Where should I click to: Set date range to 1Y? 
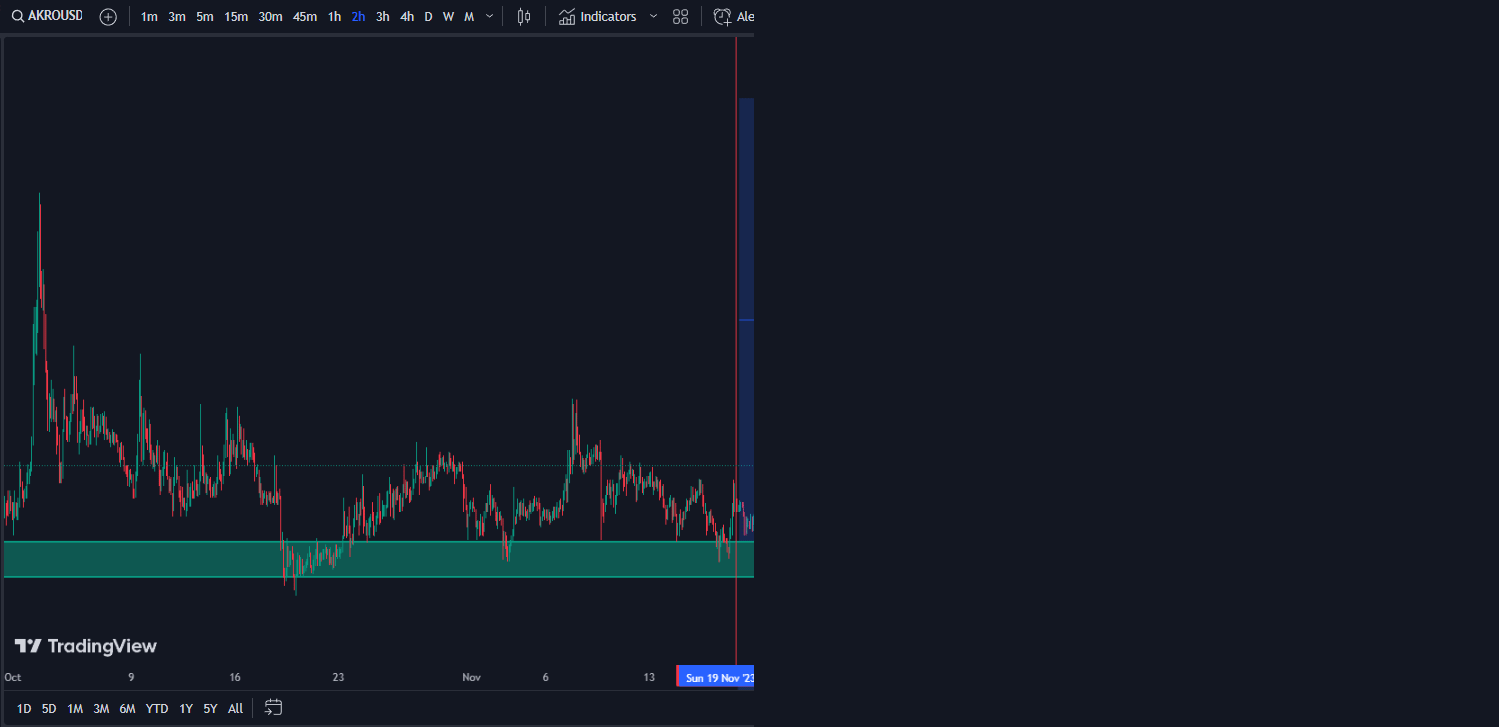point(186,709)
